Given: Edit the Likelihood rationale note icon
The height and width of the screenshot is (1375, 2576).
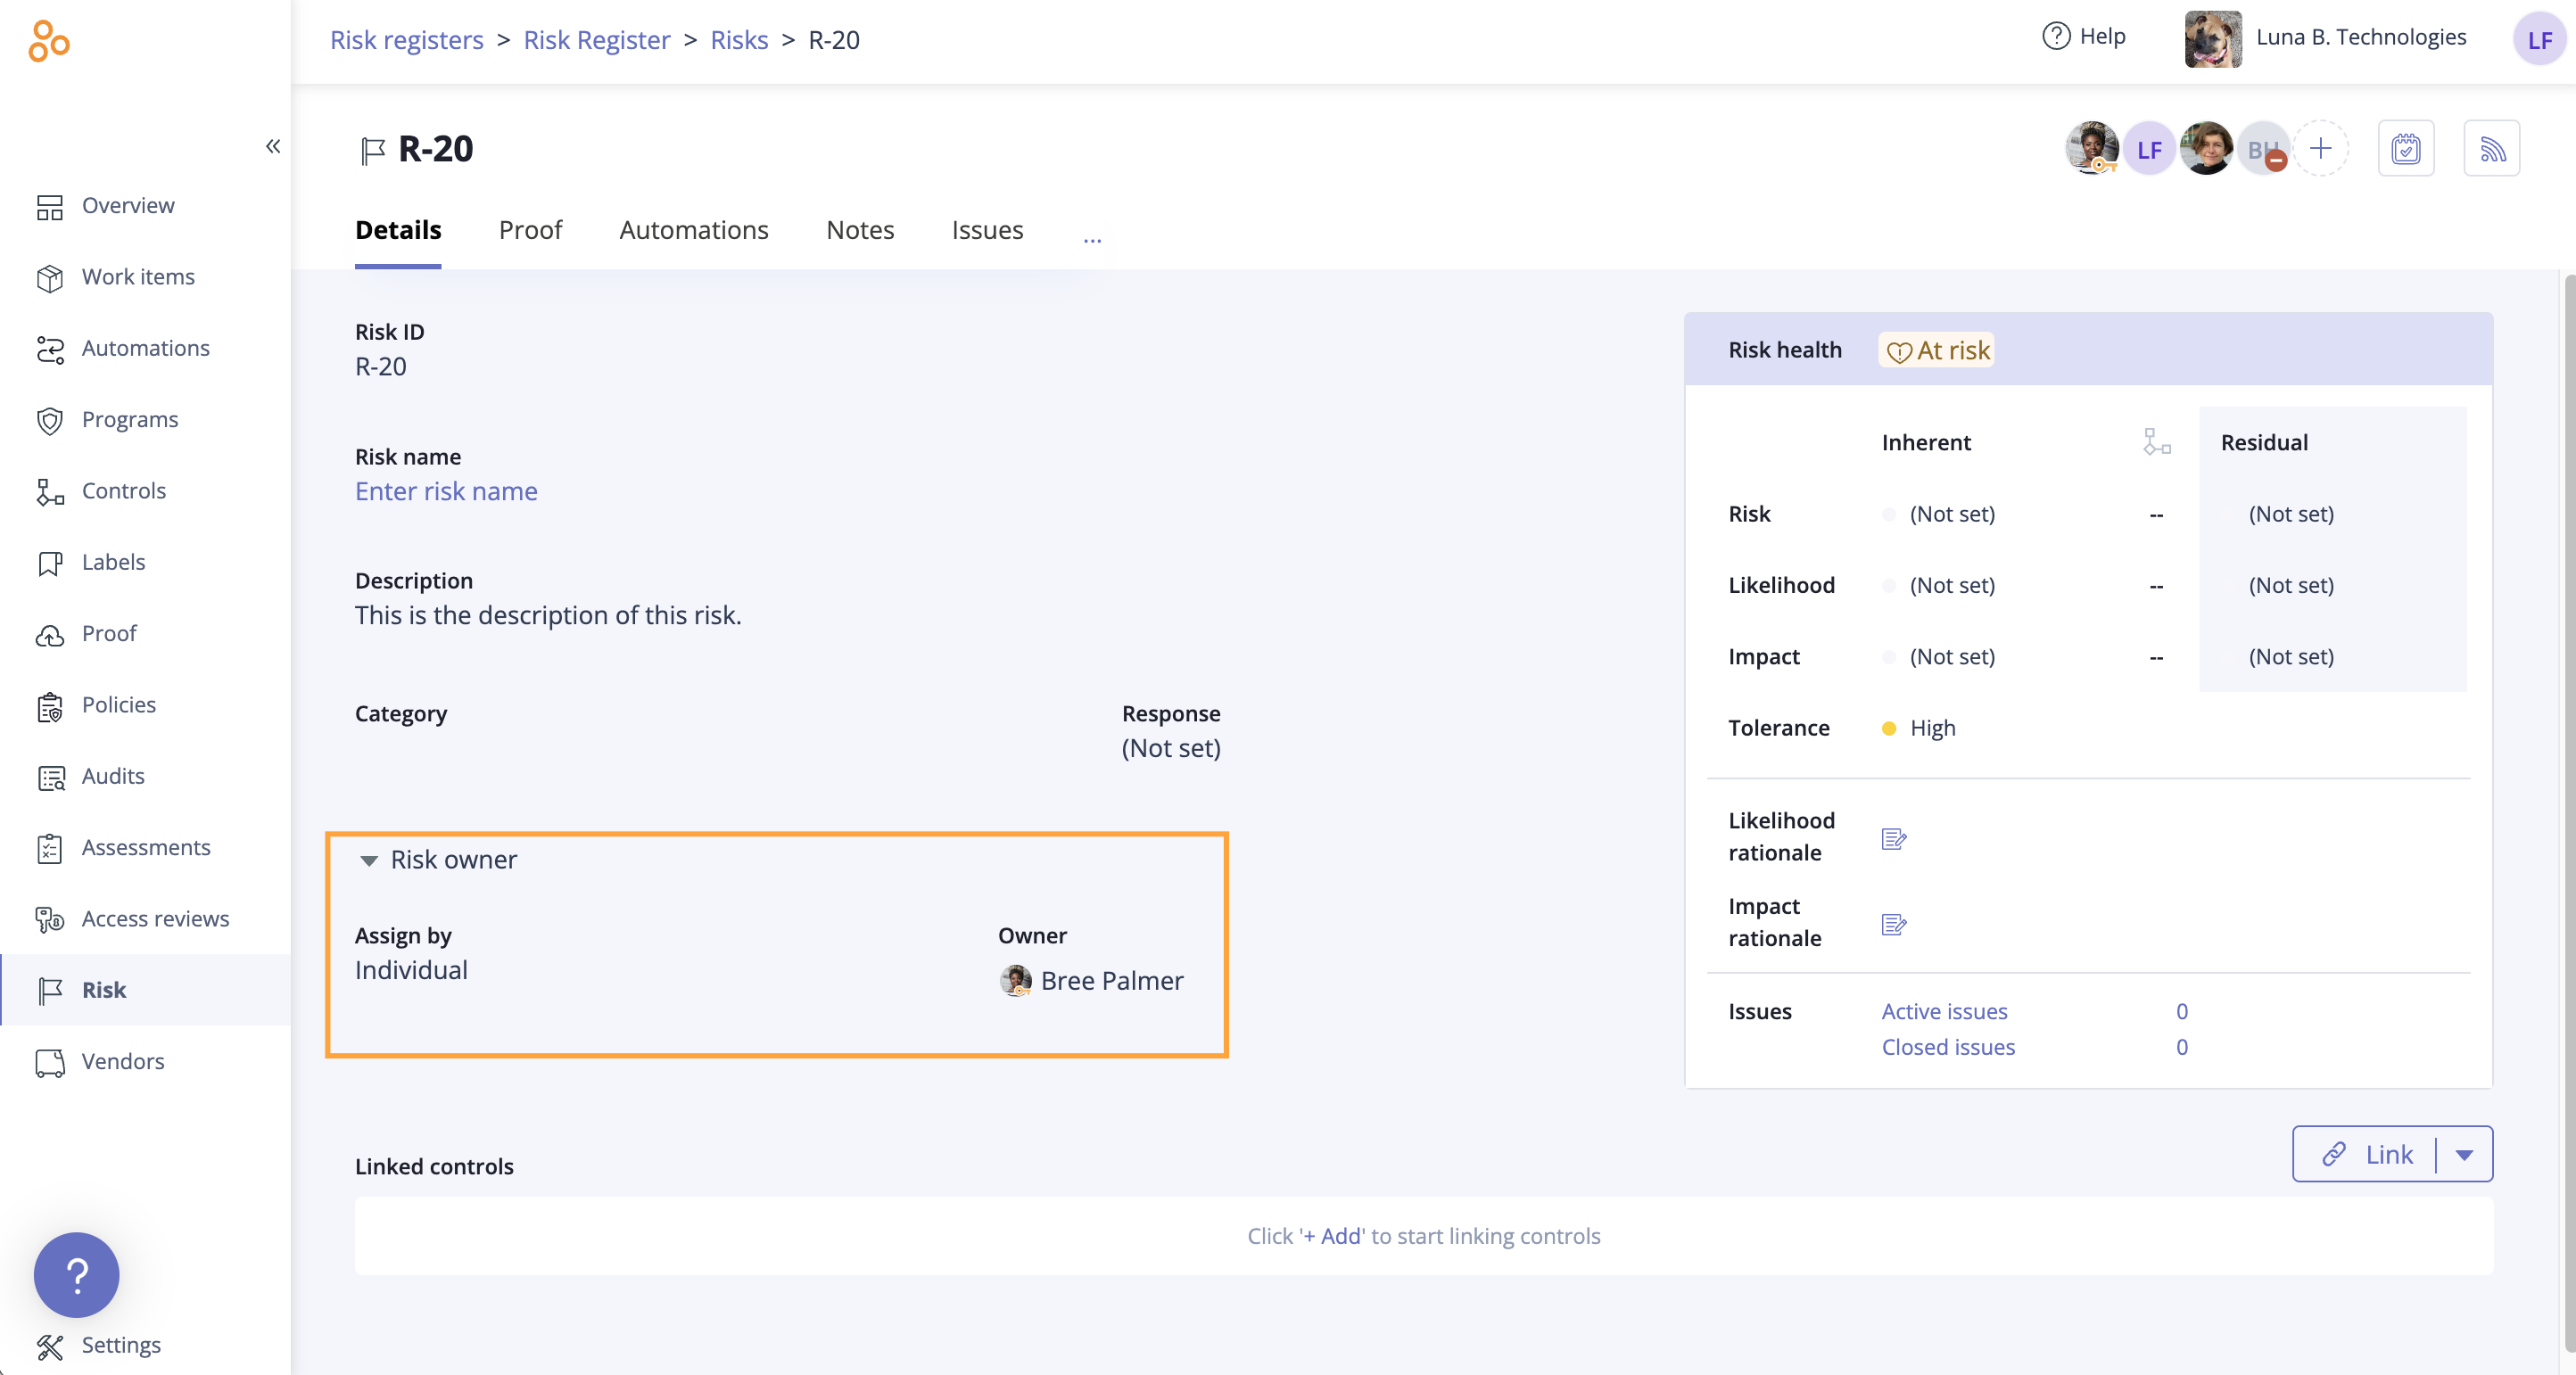Looking at the screenshot, I should [x=1893, y=838].
